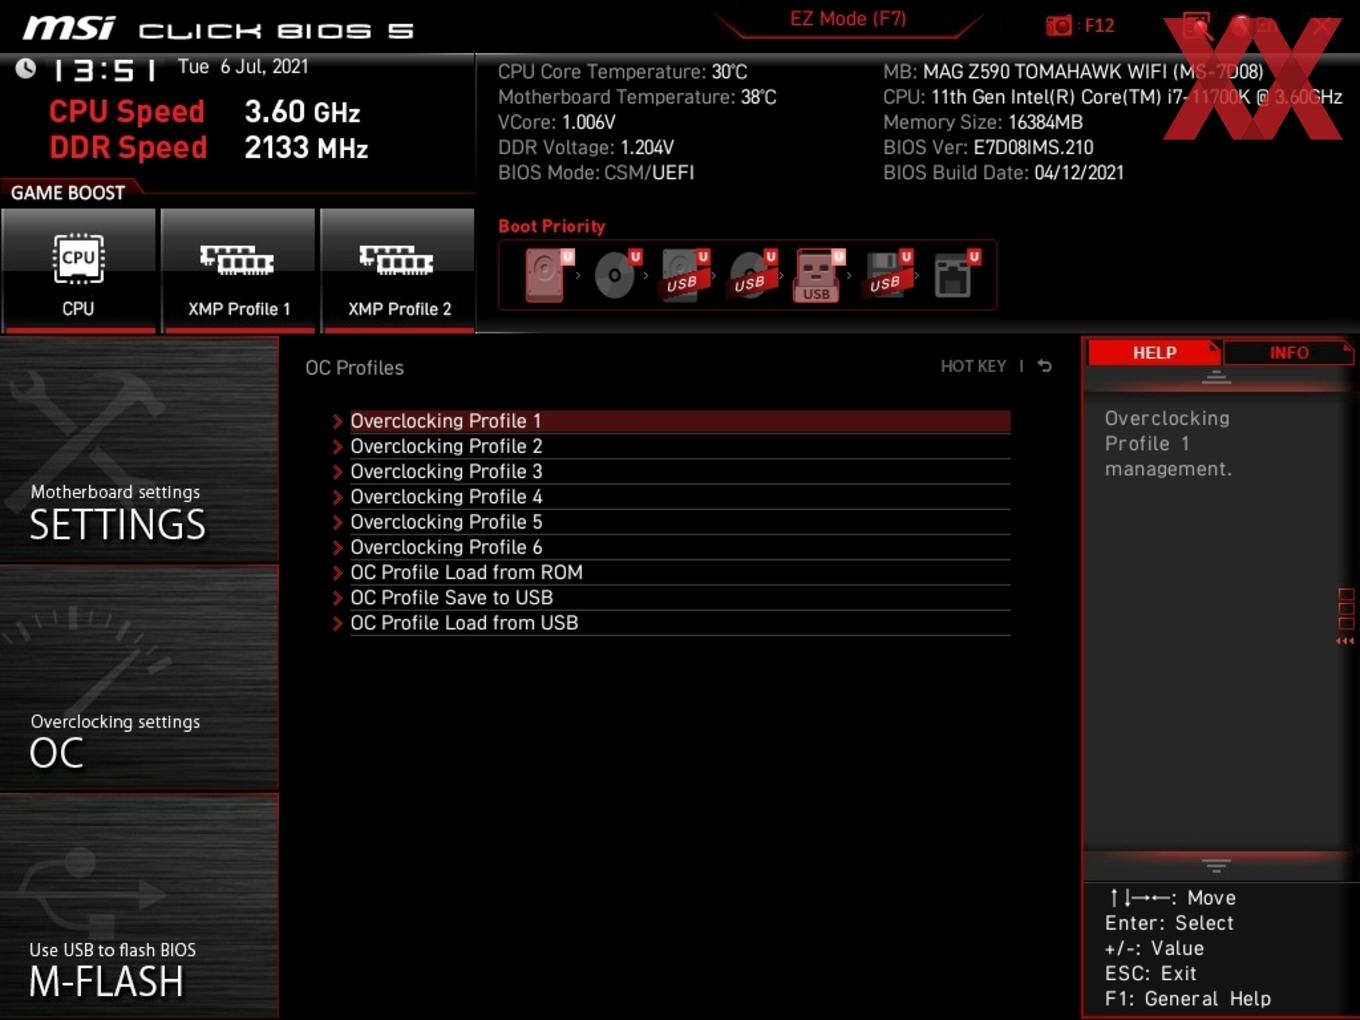Click the clock icon beside the time
Viewport: 1360px width, 1020px height.
26,68
